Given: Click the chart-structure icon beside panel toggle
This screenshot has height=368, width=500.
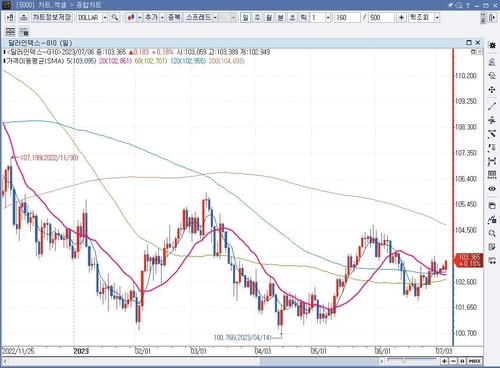Looking at the screenshot, I should (x=23, y=17).
